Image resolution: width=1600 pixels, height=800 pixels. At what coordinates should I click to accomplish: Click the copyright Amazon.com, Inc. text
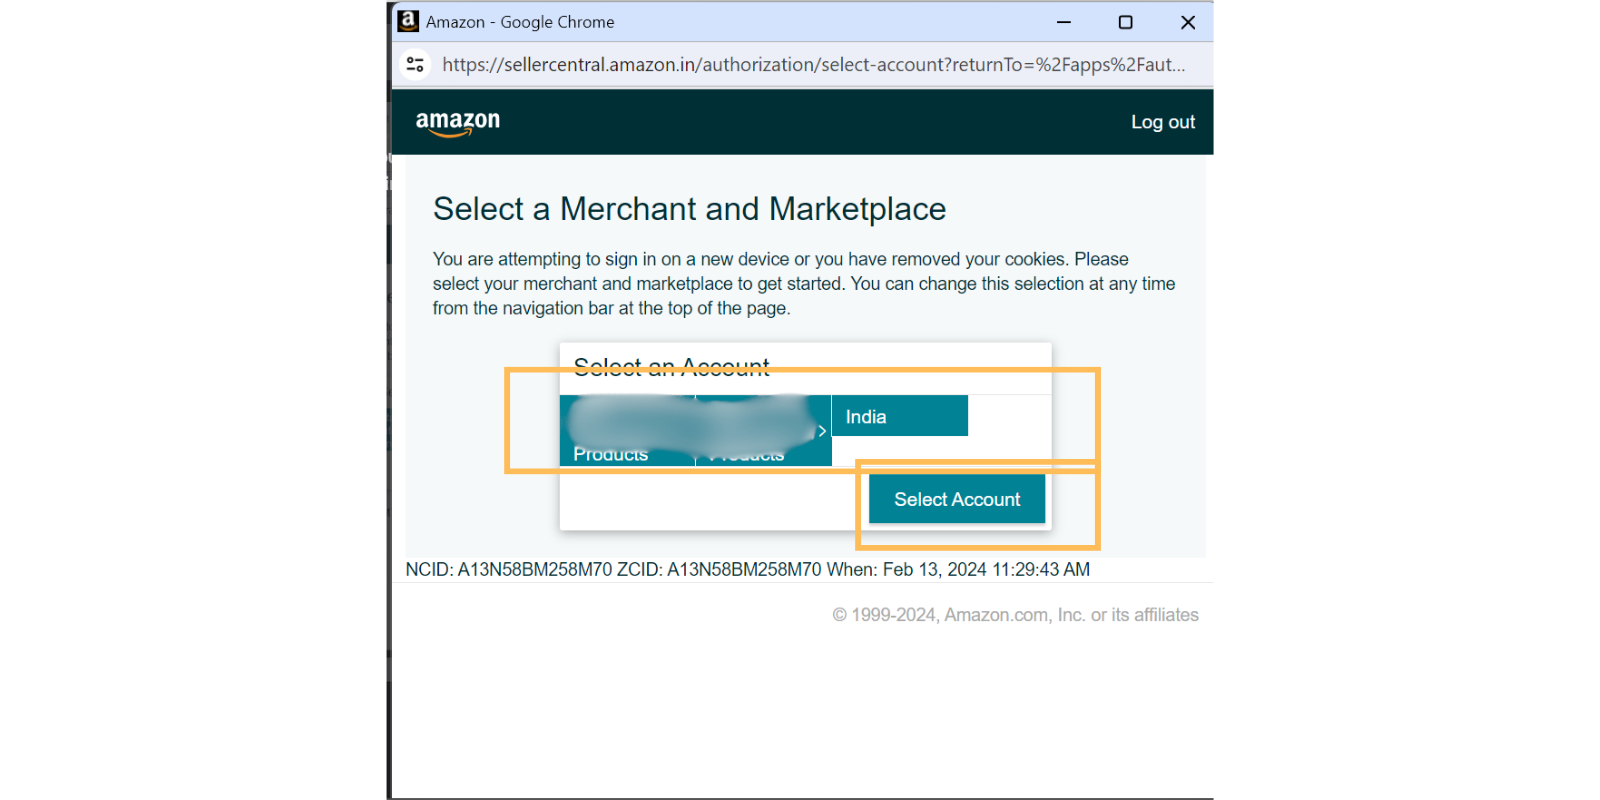coord(1015,615)
